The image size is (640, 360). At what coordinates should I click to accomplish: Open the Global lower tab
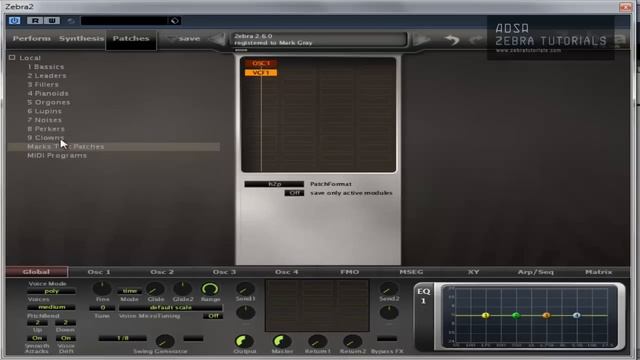pyautogui.click(x=37, y=272)
